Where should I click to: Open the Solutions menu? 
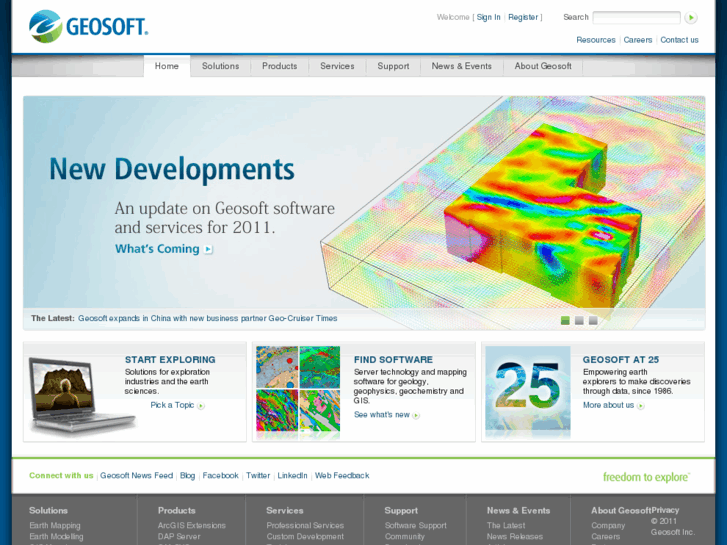pos(221,66)
